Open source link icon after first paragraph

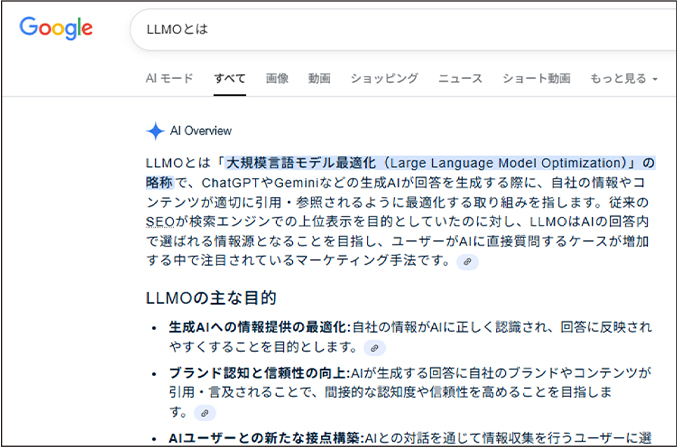tap(466, 261)
